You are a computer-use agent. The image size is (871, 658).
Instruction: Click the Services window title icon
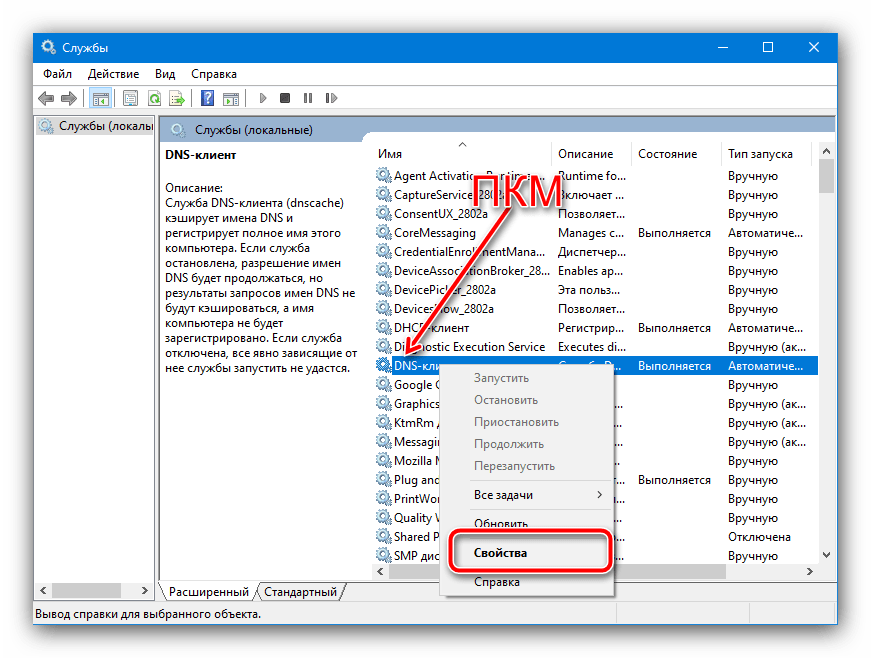48,47
